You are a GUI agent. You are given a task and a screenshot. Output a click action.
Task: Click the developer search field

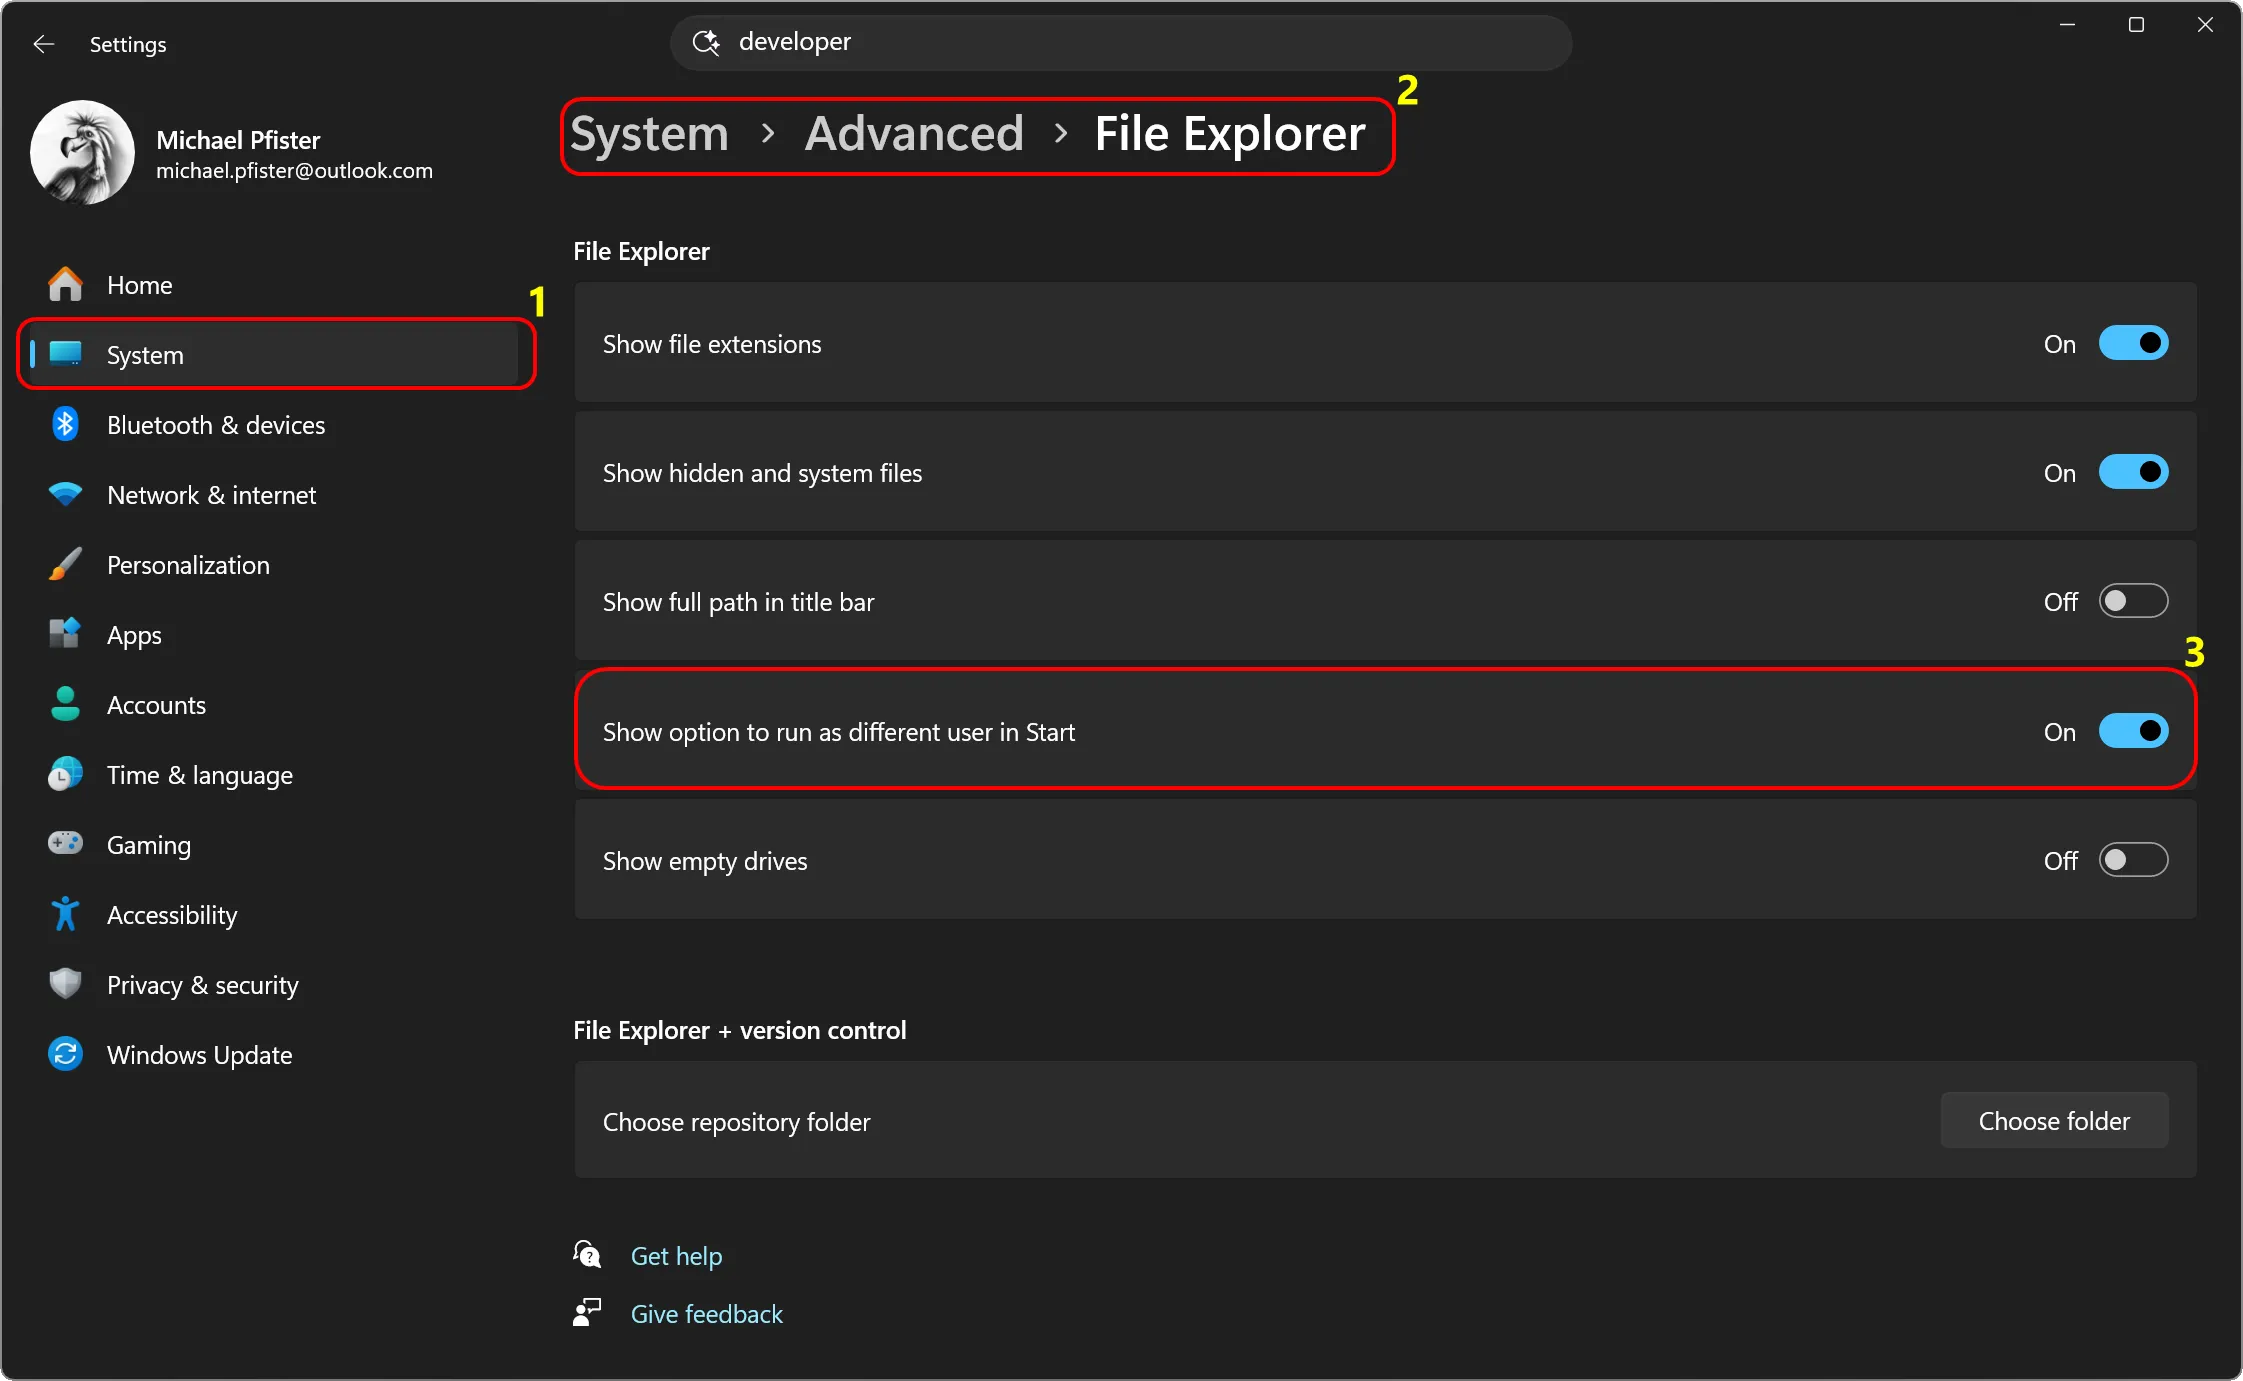[x=1120, y=42]
